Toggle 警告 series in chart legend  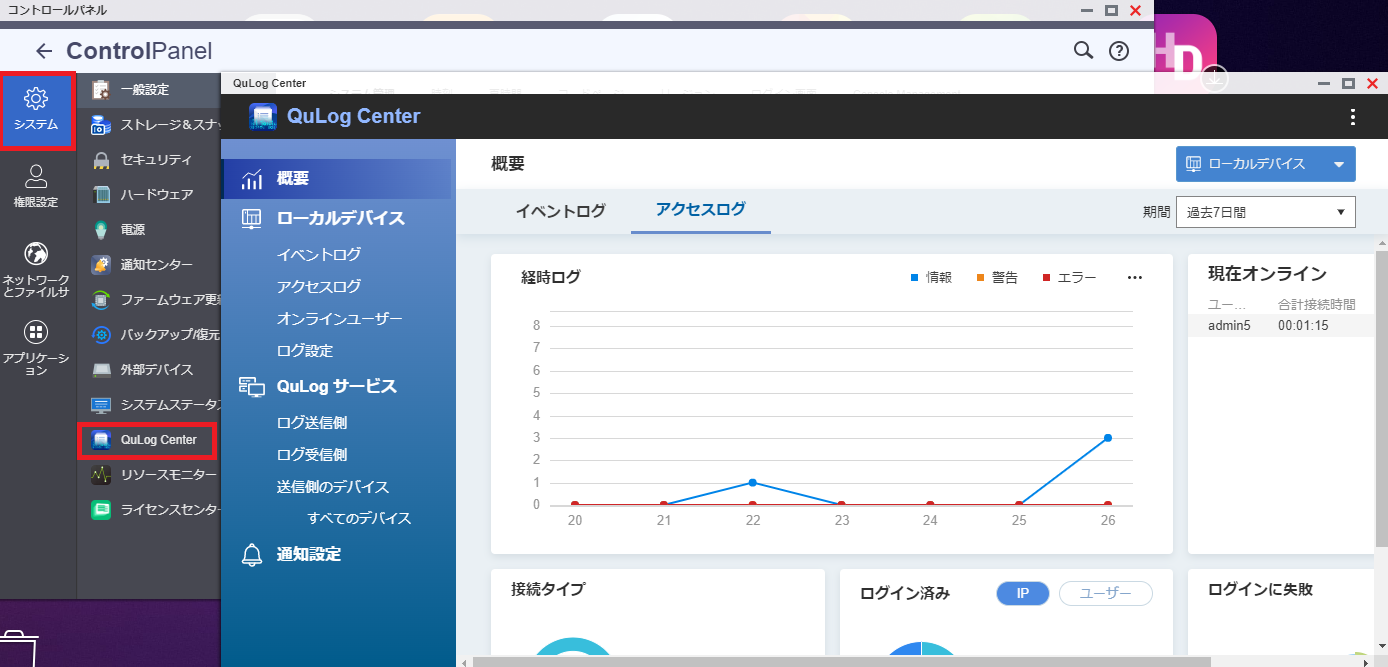tap(997, 278)
